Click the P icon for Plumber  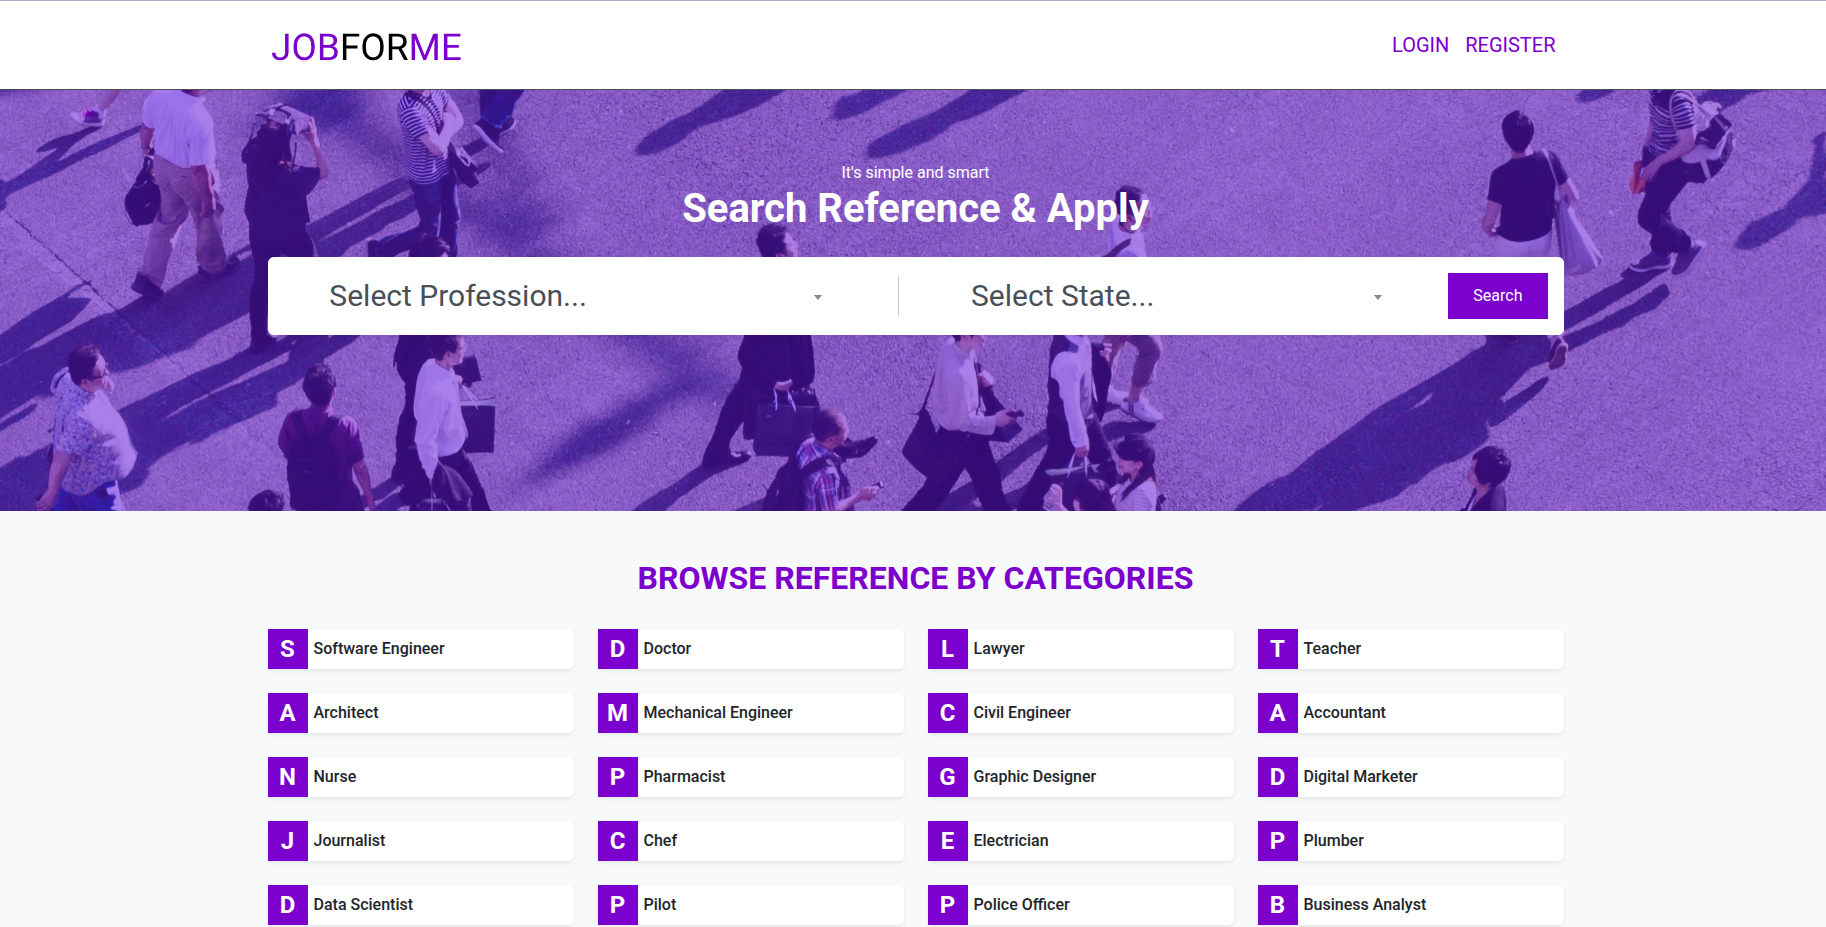[1278, 841]
